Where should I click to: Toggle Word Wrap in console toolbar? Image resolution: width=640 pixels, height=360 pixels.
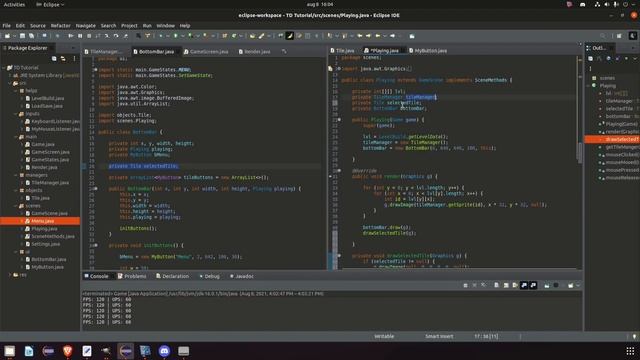click(515, 285)
